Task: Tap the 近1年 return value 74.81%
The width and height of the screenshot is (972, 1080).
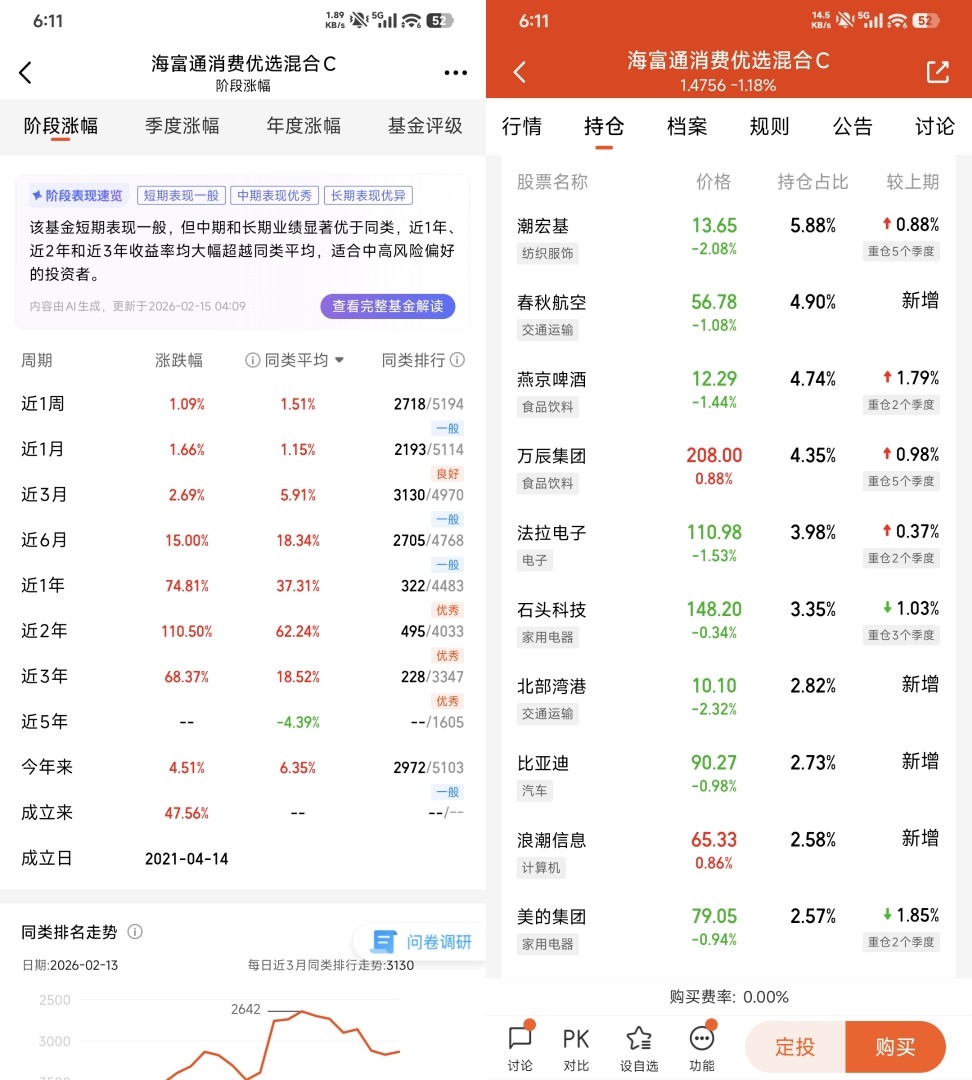Action: tap(187, 585)
